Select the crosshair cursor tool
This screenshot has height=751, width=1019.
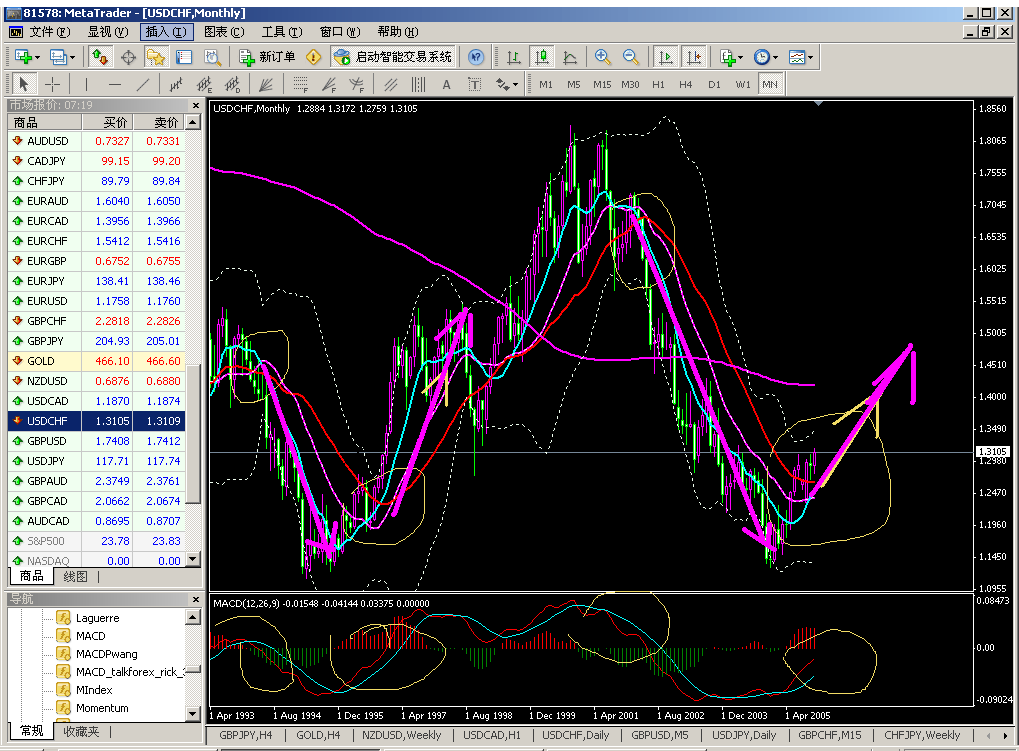point(53,84)
